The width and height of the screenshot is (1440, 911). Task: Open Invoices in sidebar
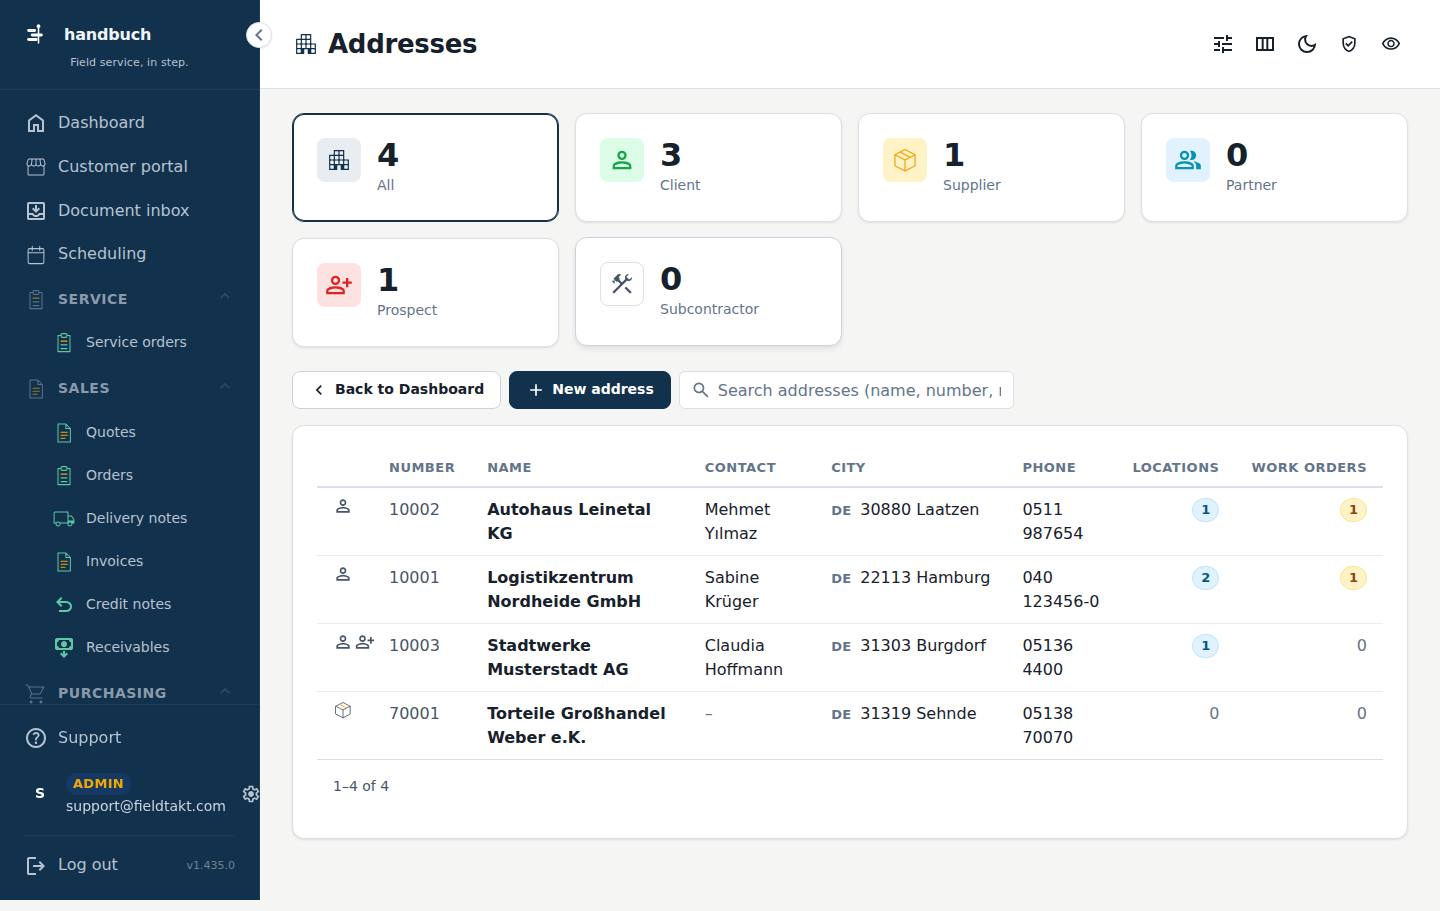coord(144,561)
